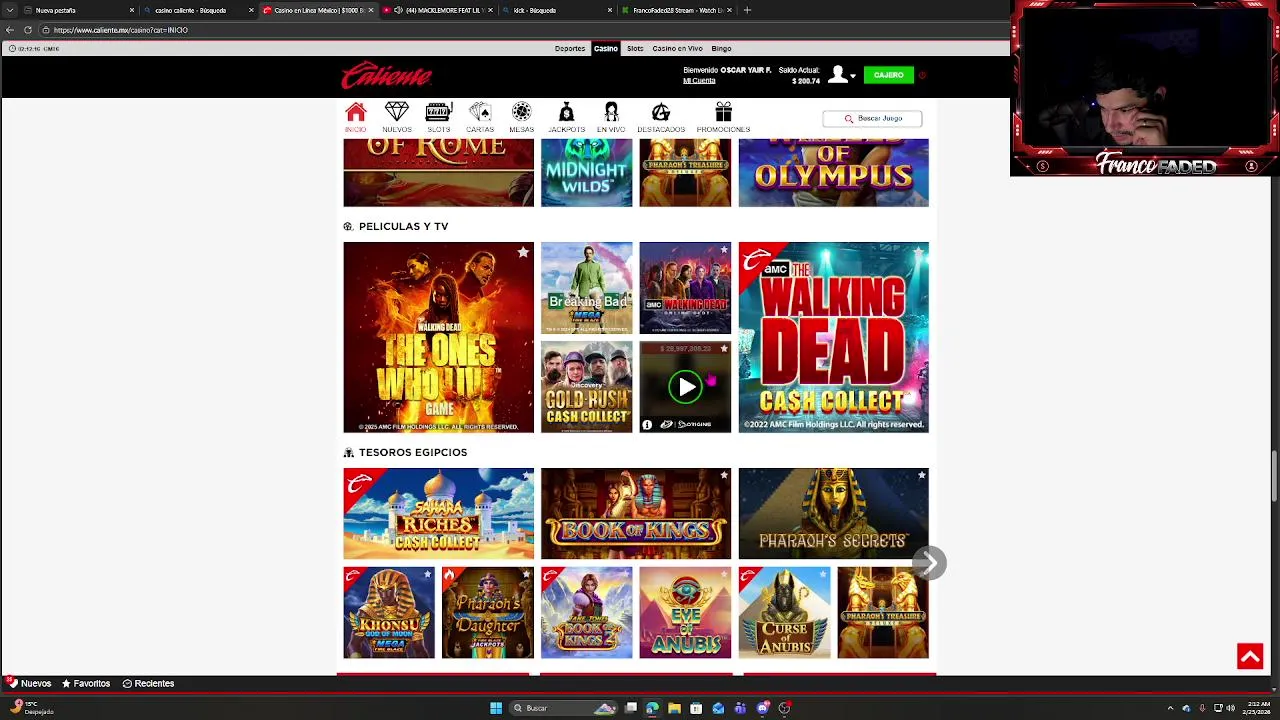Show next Tesoros Egipcios games arrow
Screen dimensions: 1280x720
[x=929, y=563]
